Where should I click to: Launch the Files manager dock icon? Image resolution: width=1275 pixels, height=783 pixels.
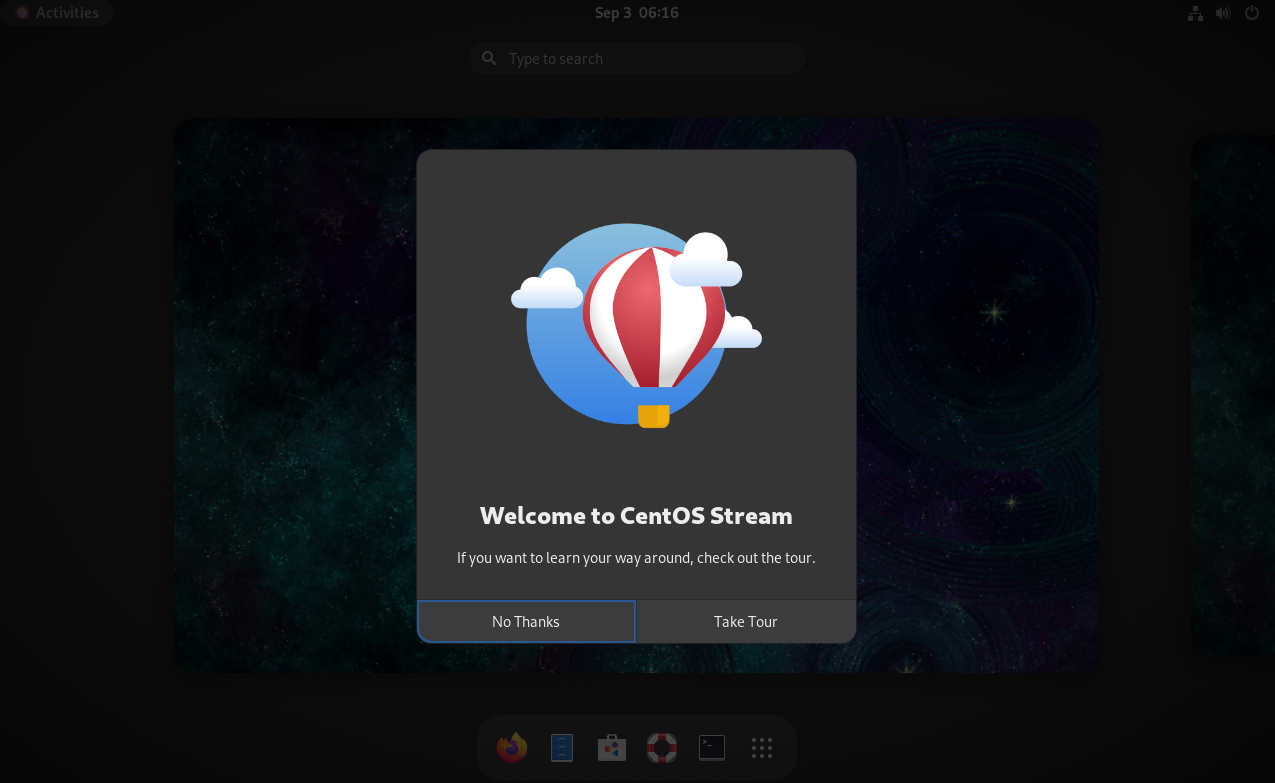coord(562,748)
